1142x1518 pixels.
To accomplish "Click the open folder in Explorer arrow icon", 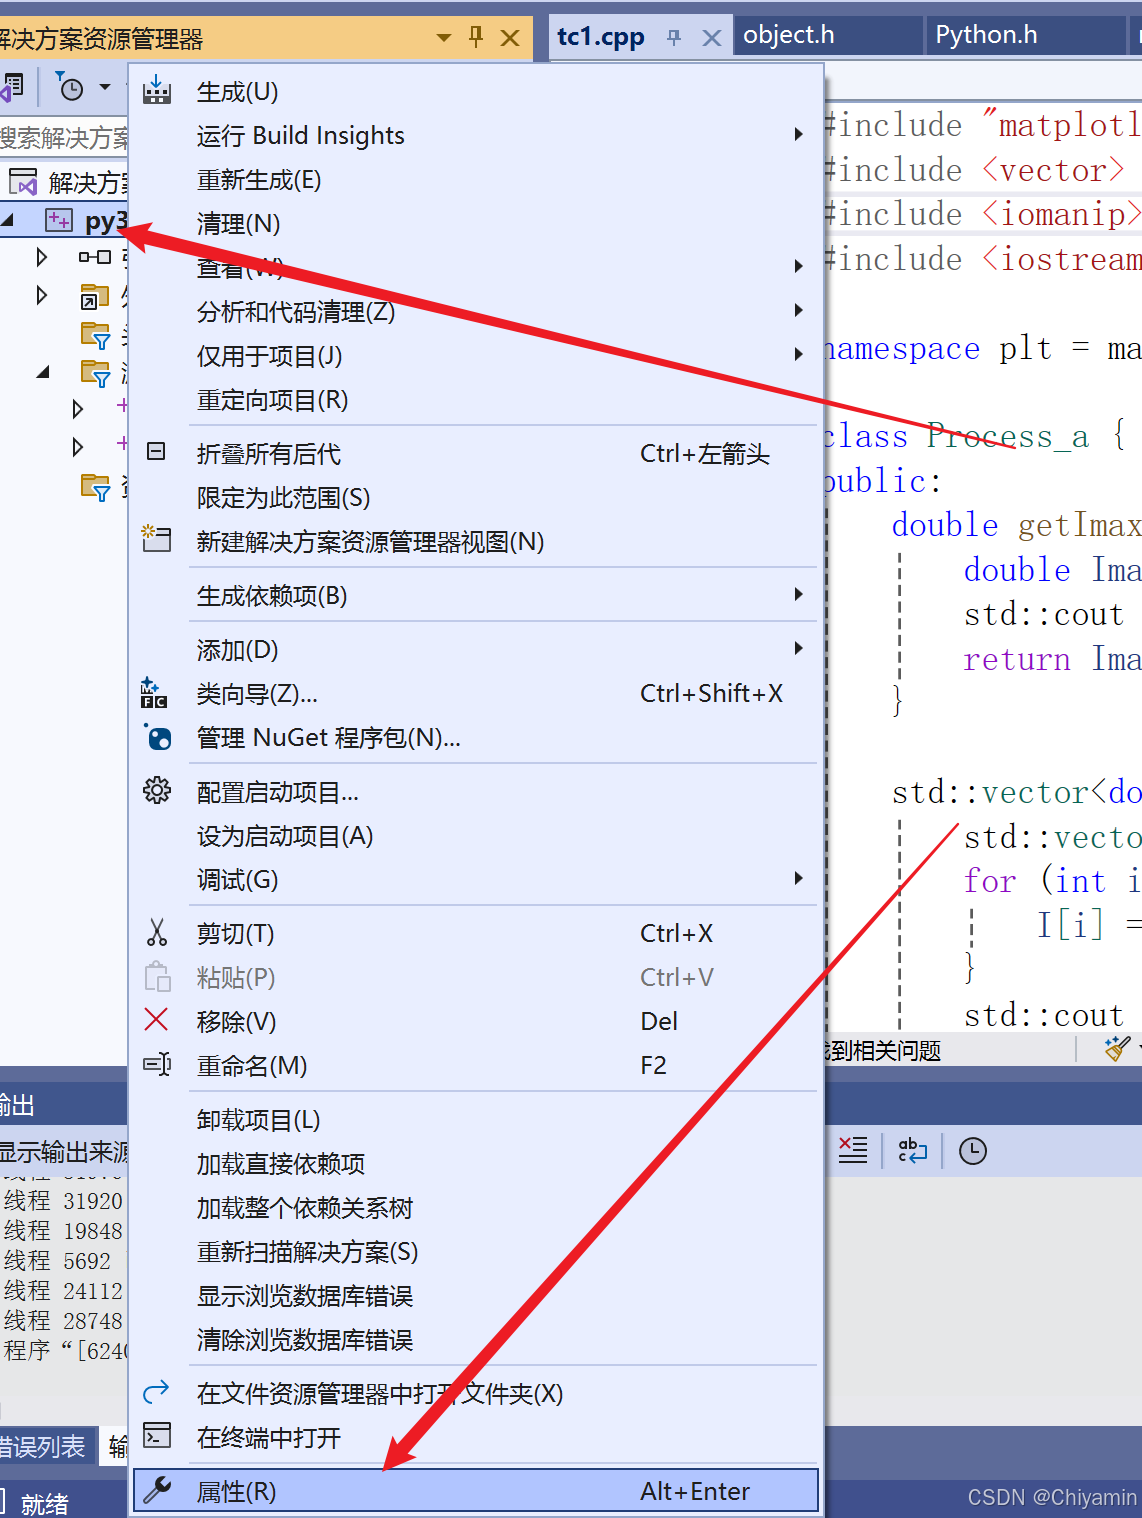I will click(x=157, y=1392).
